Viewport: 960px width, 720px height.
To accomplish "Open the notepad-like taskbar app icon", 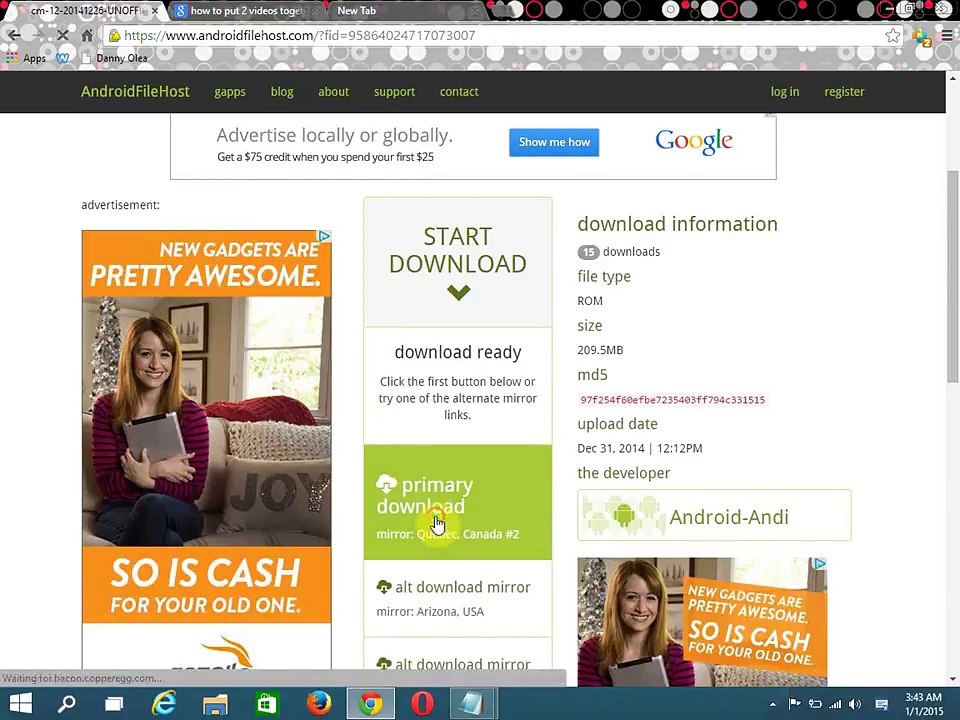I will point(472,703).
